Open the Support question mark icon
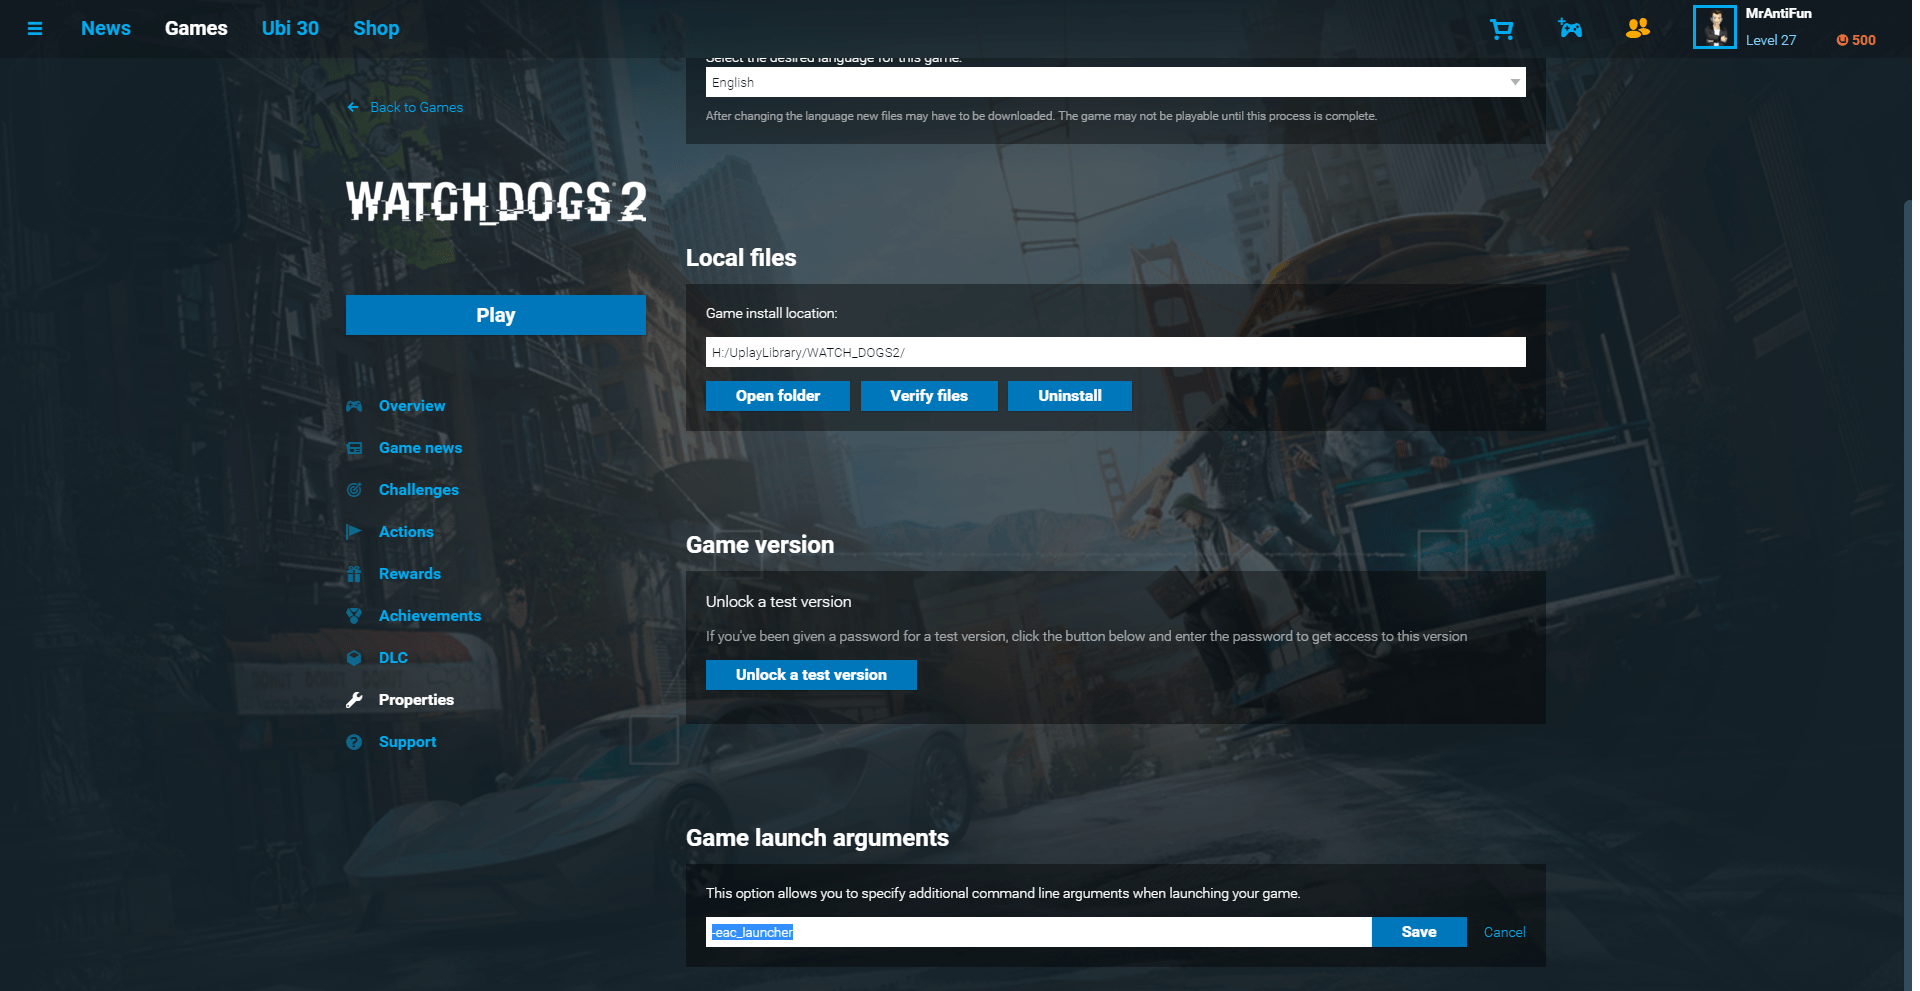Viewport: 1920px width, 991px height. 356,742
